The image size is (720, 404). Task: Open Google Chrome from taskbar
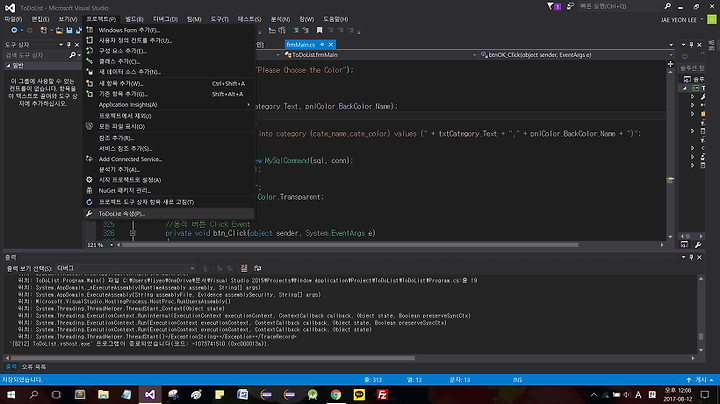click(336, 395)
